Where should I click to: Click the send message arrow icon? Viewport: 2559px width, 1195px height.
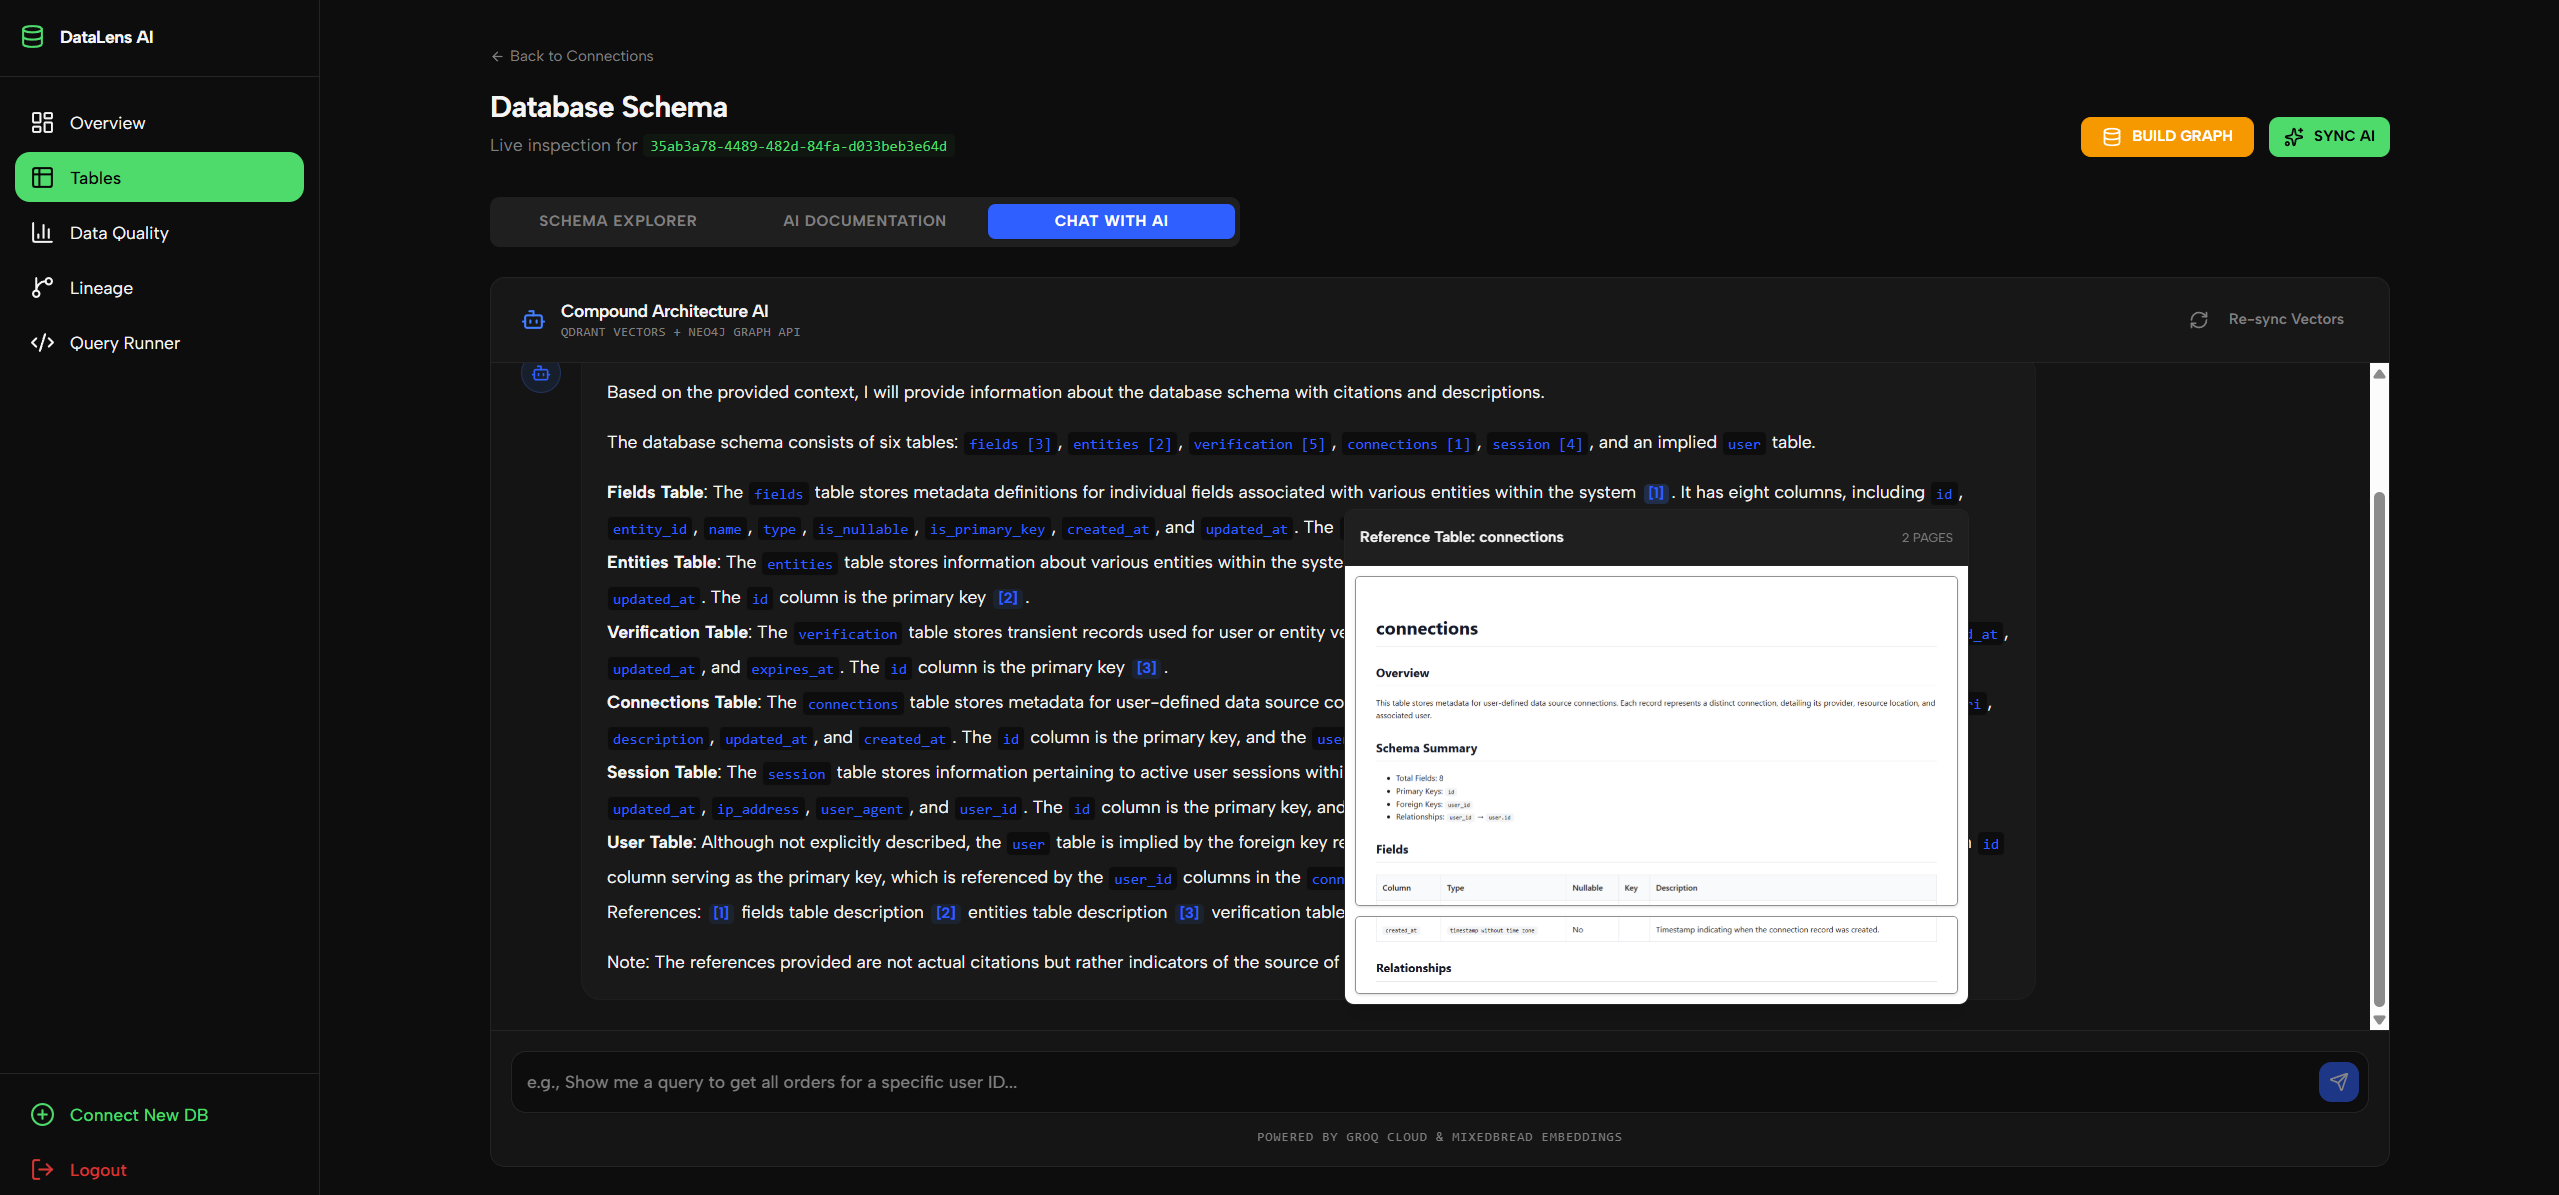pyautogui.click(x=2338, y=1081)
